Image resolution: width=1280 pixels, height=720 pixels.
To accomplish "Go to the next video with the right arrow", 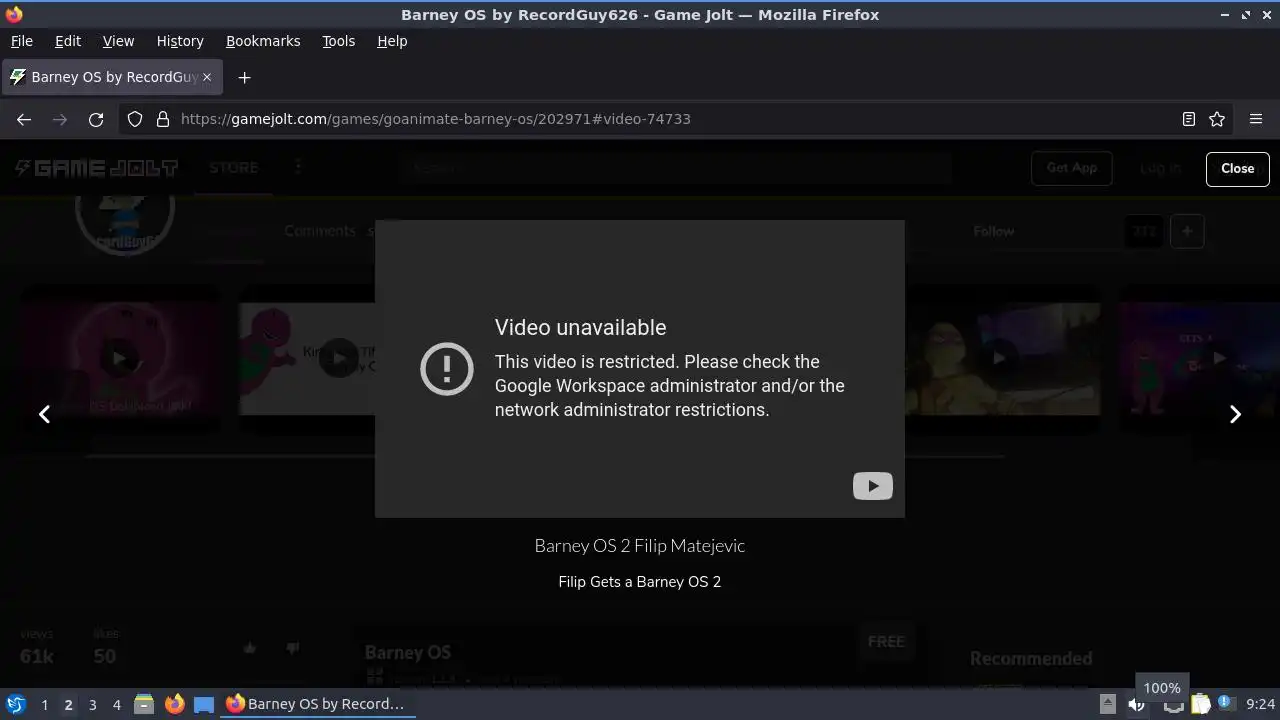I will pyautogui.click(x=1235, y=414).
